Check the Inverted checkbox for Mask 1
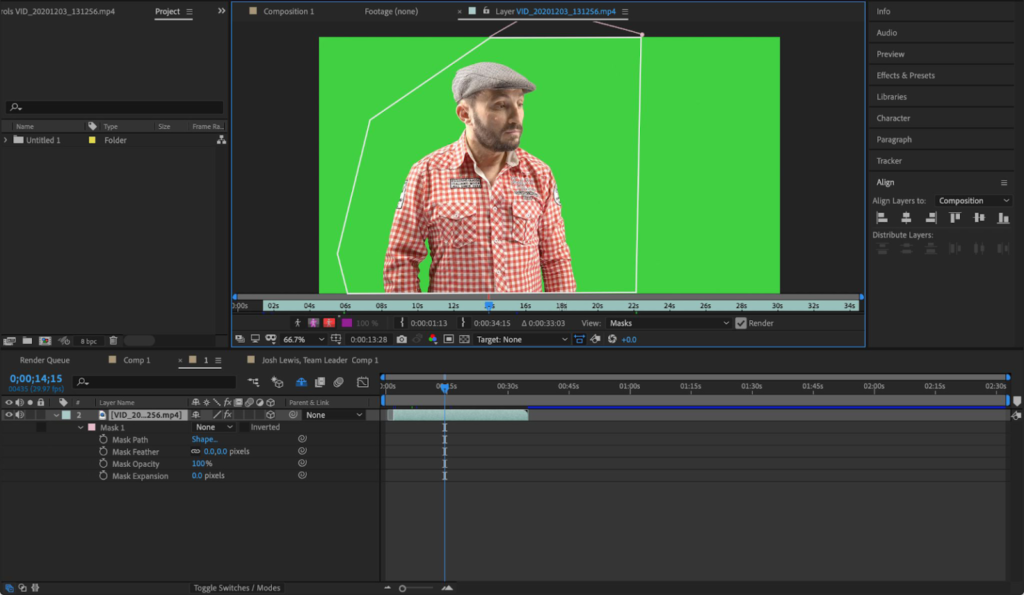Image resolution: width=1024 pixels, height=595 pixels. (x=244, y=427)
